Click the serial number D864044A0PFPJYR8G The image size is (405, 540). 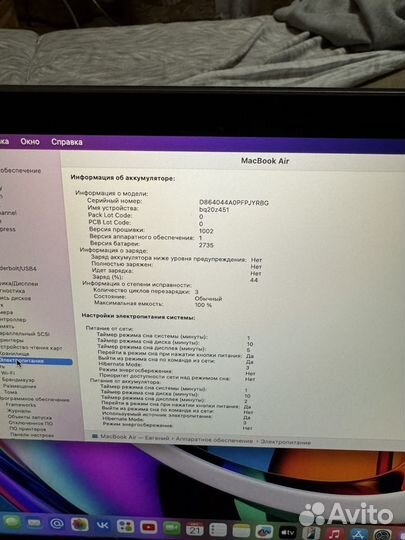tap(234, 202)
